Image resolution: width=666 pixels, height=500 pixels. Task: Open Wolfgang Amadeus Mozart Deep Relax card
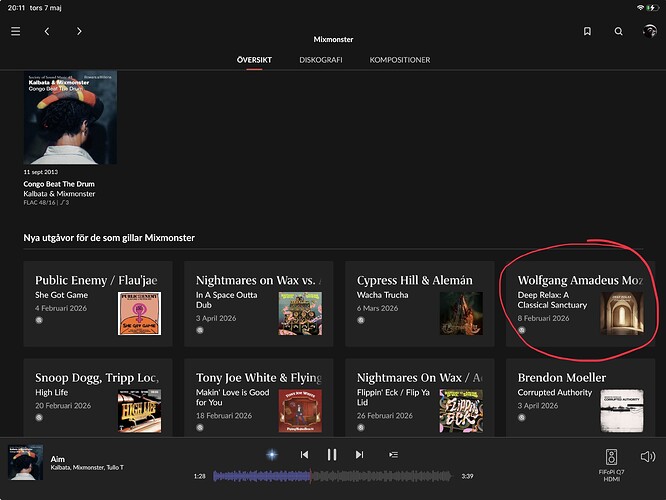580,304
